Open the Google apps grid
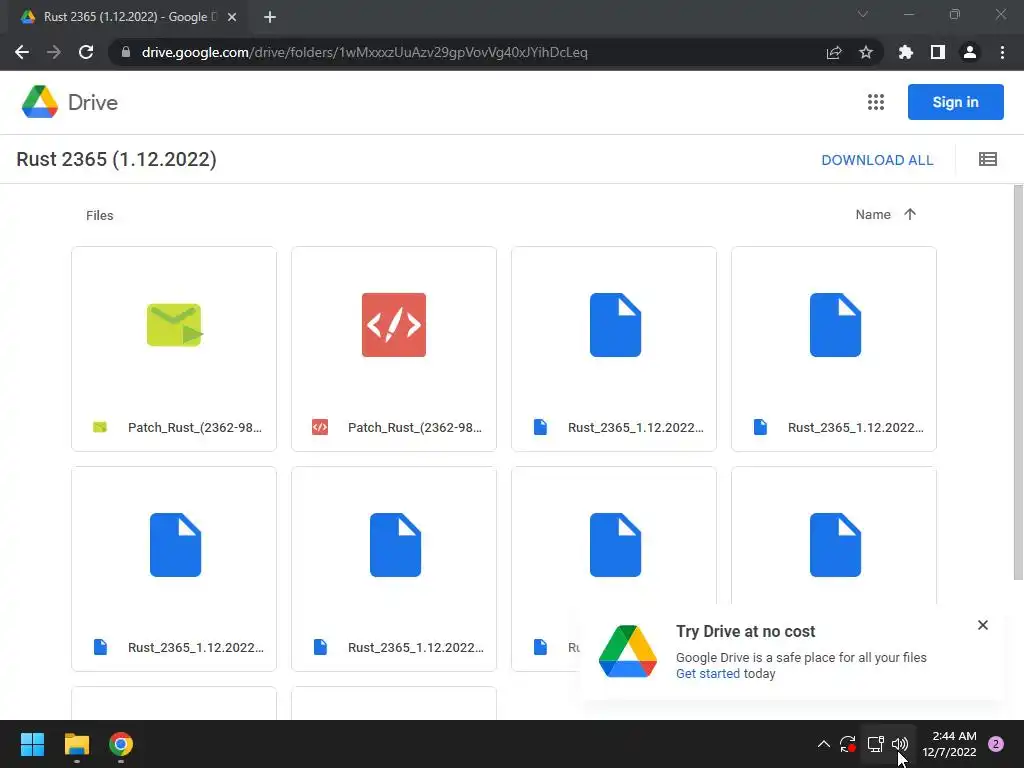Screen dimensions: 1024x768 point(876,102)
